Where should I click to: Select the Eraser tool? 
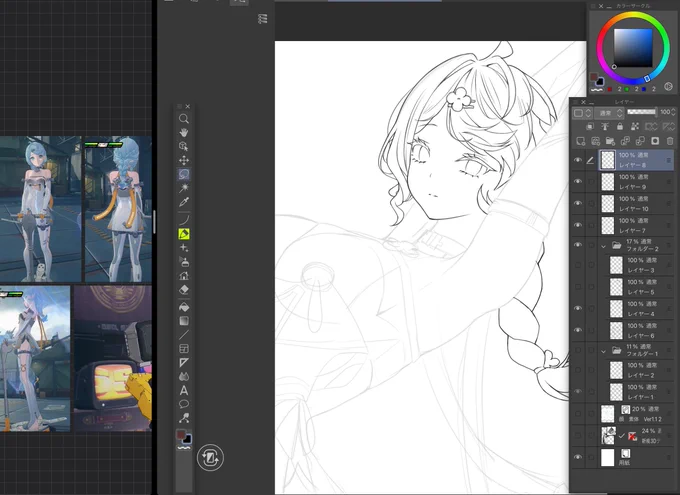click(184, 289)
